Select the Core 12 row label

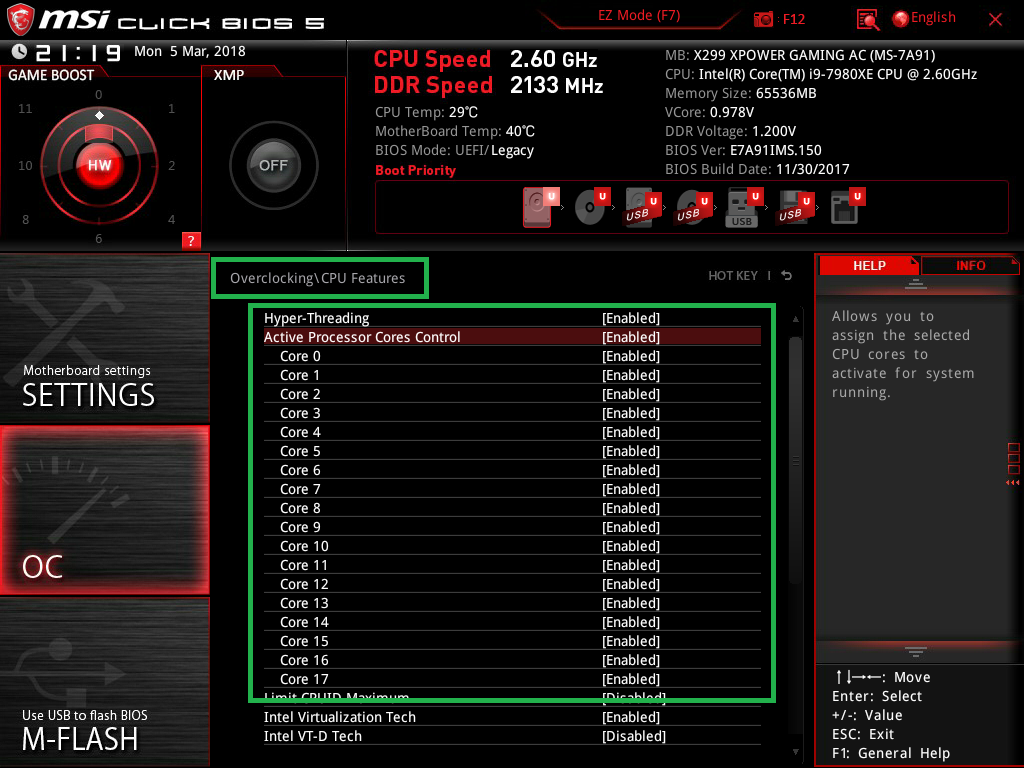(304, 584)
